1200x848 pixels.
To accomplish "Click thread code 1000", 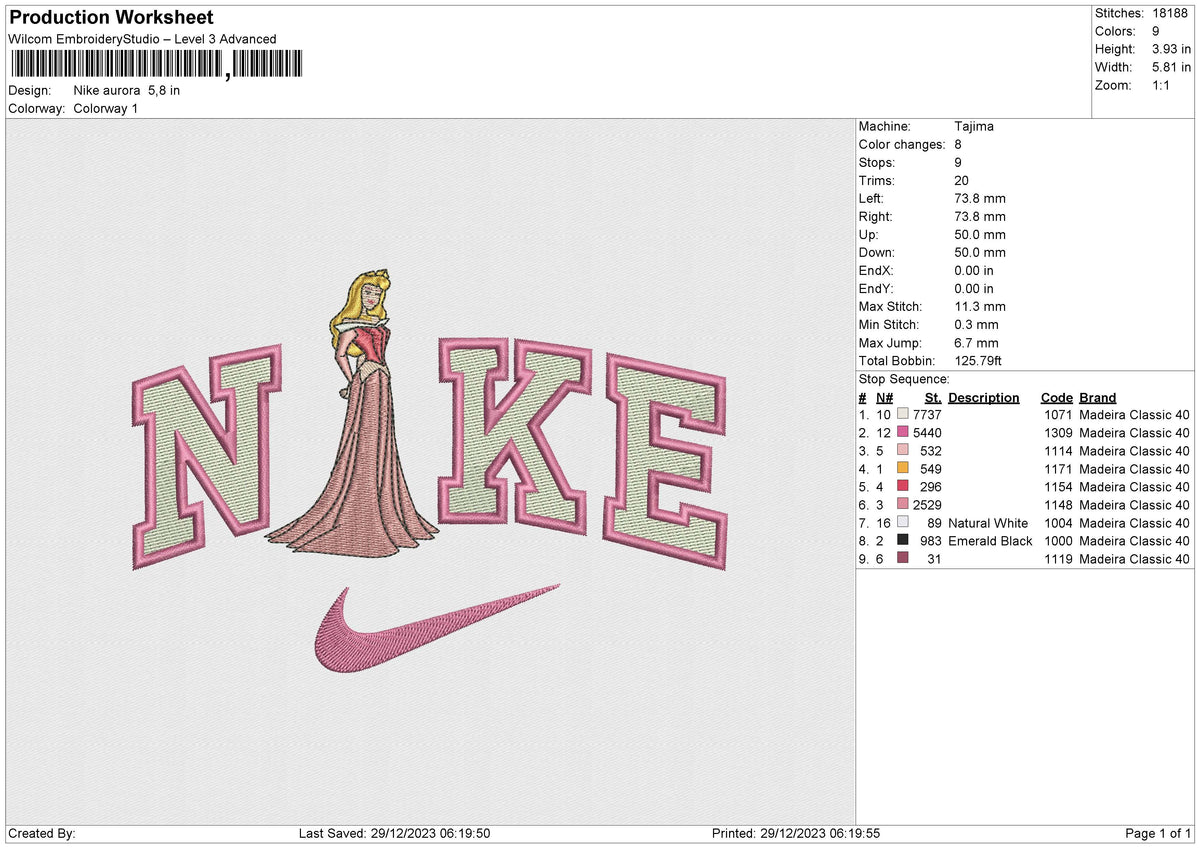I will click(1058, 540).
